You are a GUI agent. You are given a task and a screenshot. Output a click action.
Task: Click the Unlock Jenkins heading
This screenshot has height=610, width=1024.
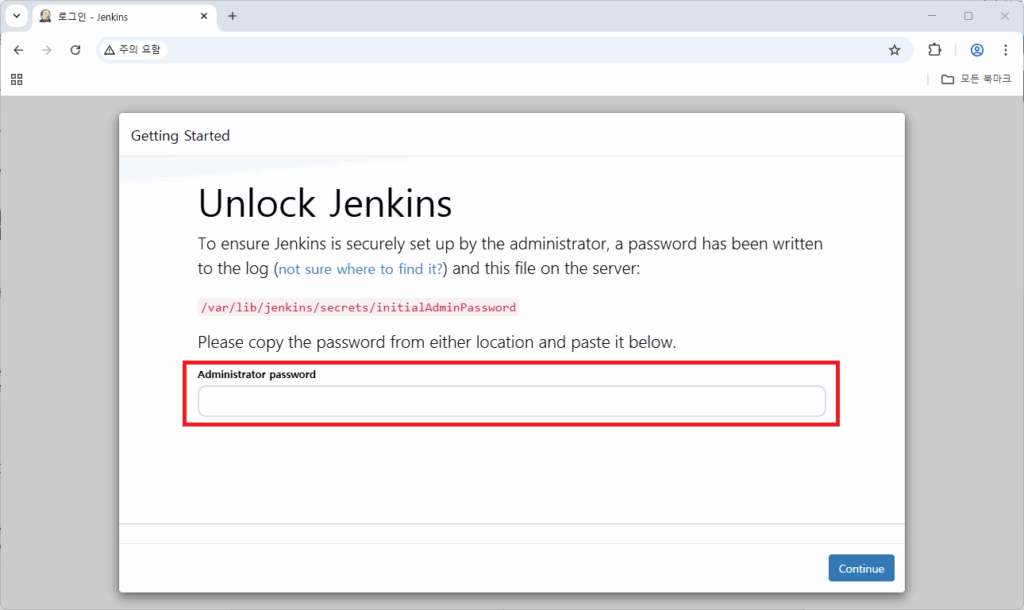pyautogui.click(x=325, y=203)
